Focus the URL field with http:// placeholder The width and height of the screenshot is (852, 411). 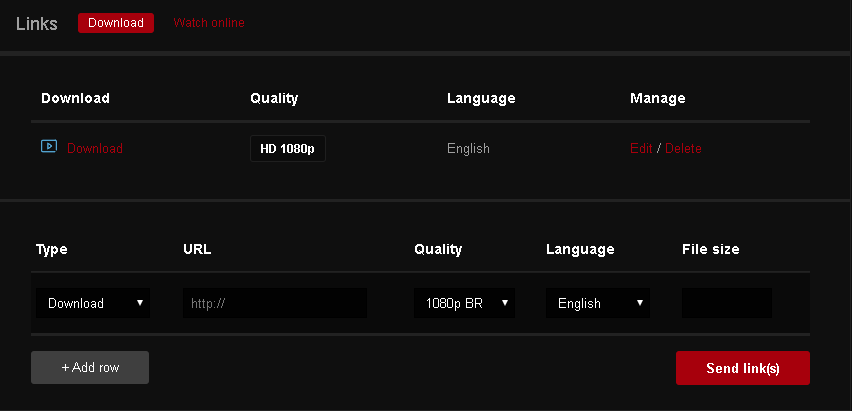coord(275,303)
